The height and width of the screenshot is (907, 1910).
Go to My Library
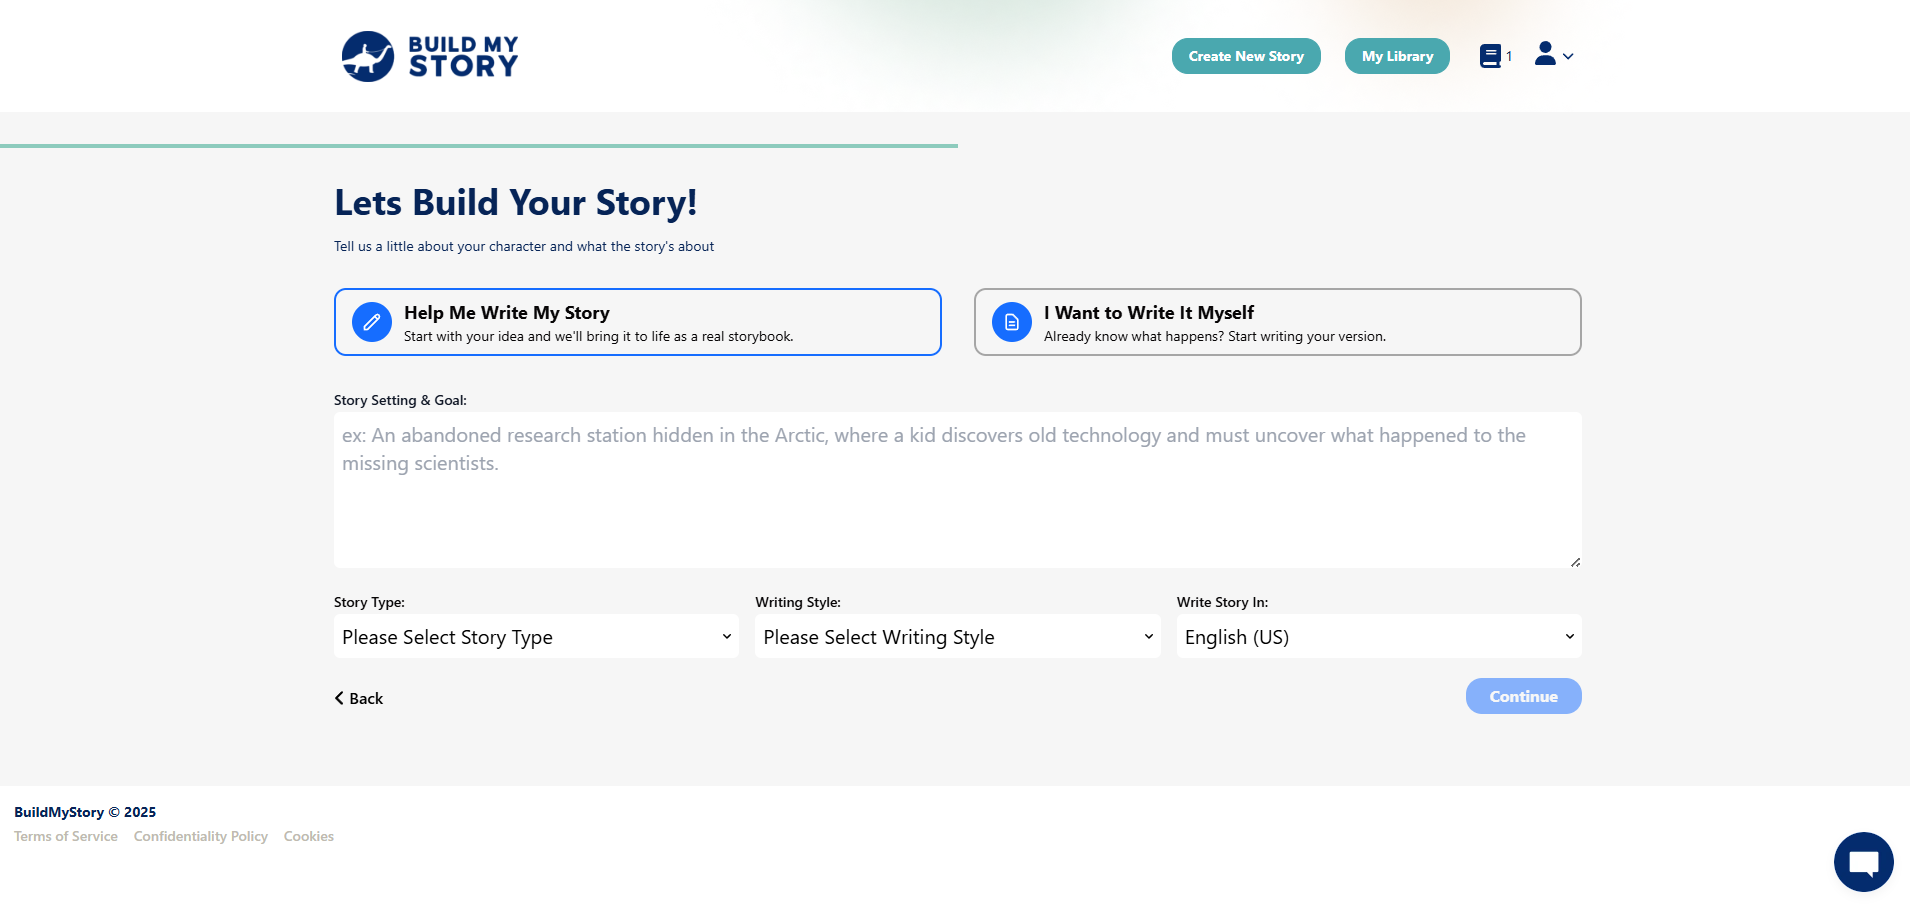pos(1396,56)
